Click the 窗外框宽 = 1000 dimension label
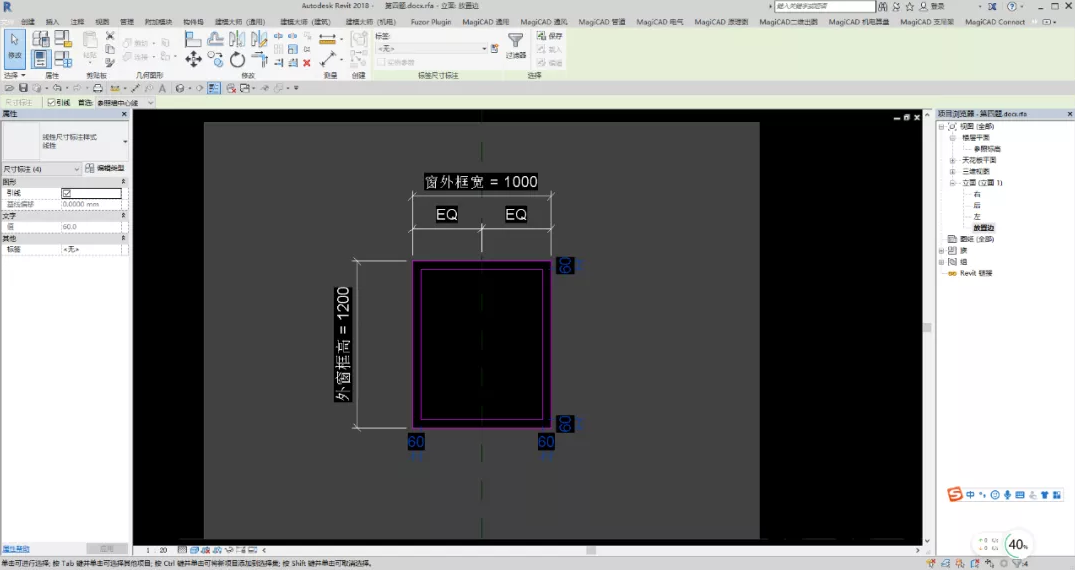Viewport: 1075px width, 570px height. click(x=481, y=182)
